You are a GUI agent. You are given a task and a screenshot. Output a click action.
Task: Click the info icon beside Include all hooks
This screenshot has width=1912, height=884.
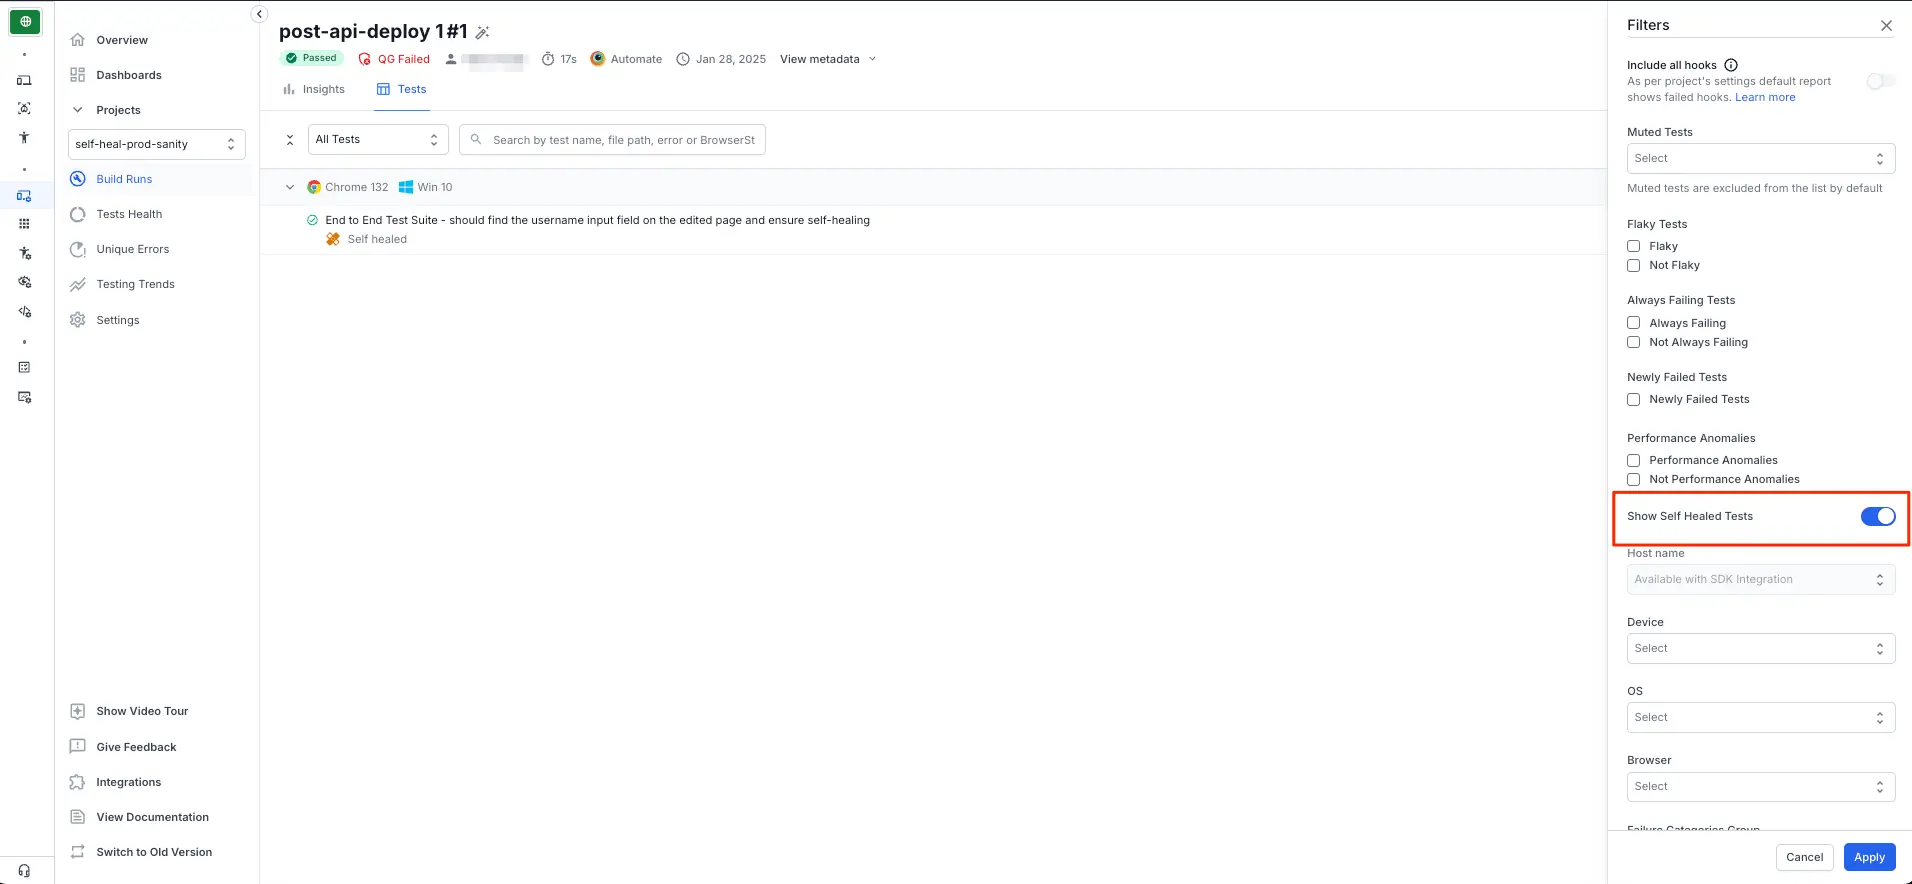(x=1731, y=65)
